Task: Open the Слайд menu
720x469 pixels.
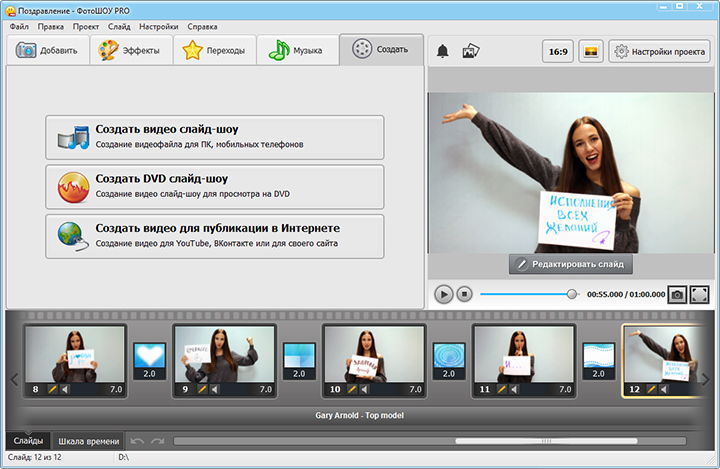Action: pyautogui.click(x=119, y=27)
